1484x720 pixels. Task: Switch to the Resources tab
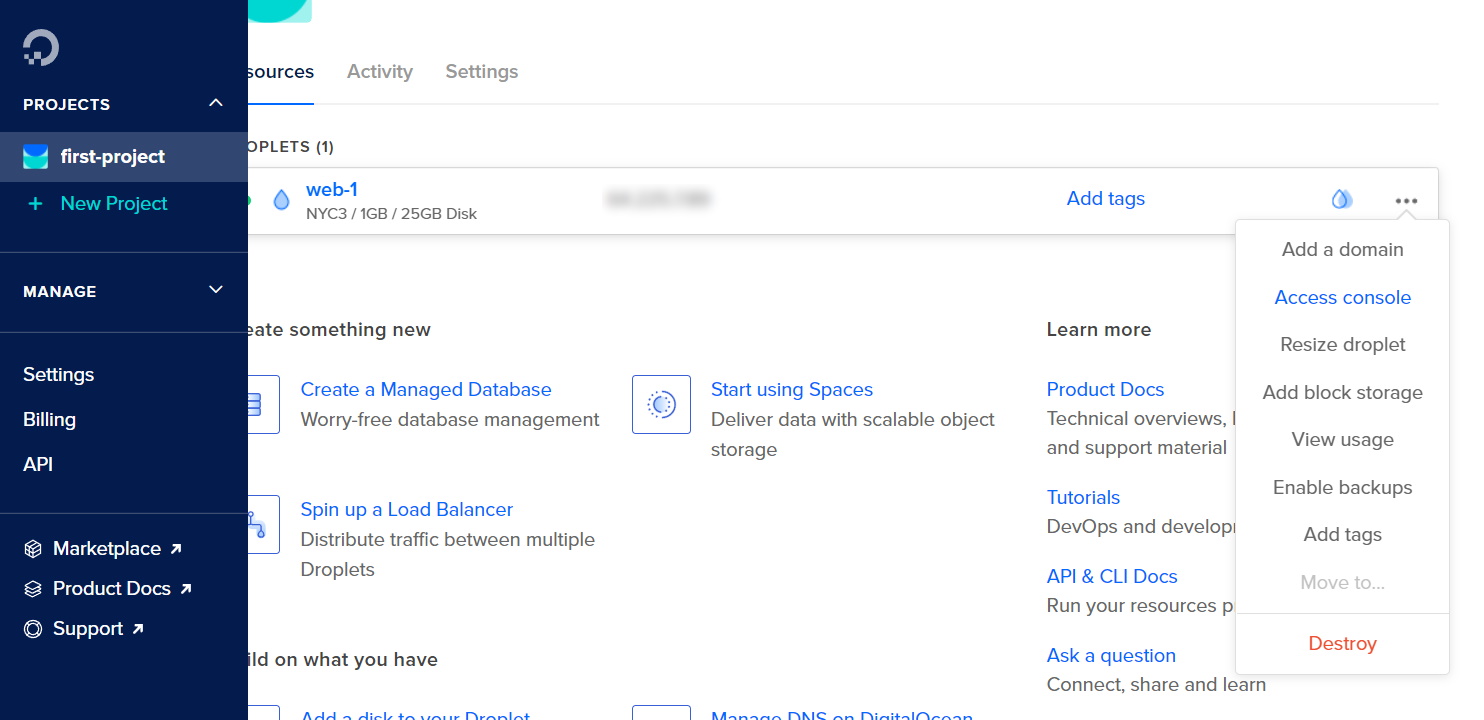pyautogui.click(x=281, y=72)
